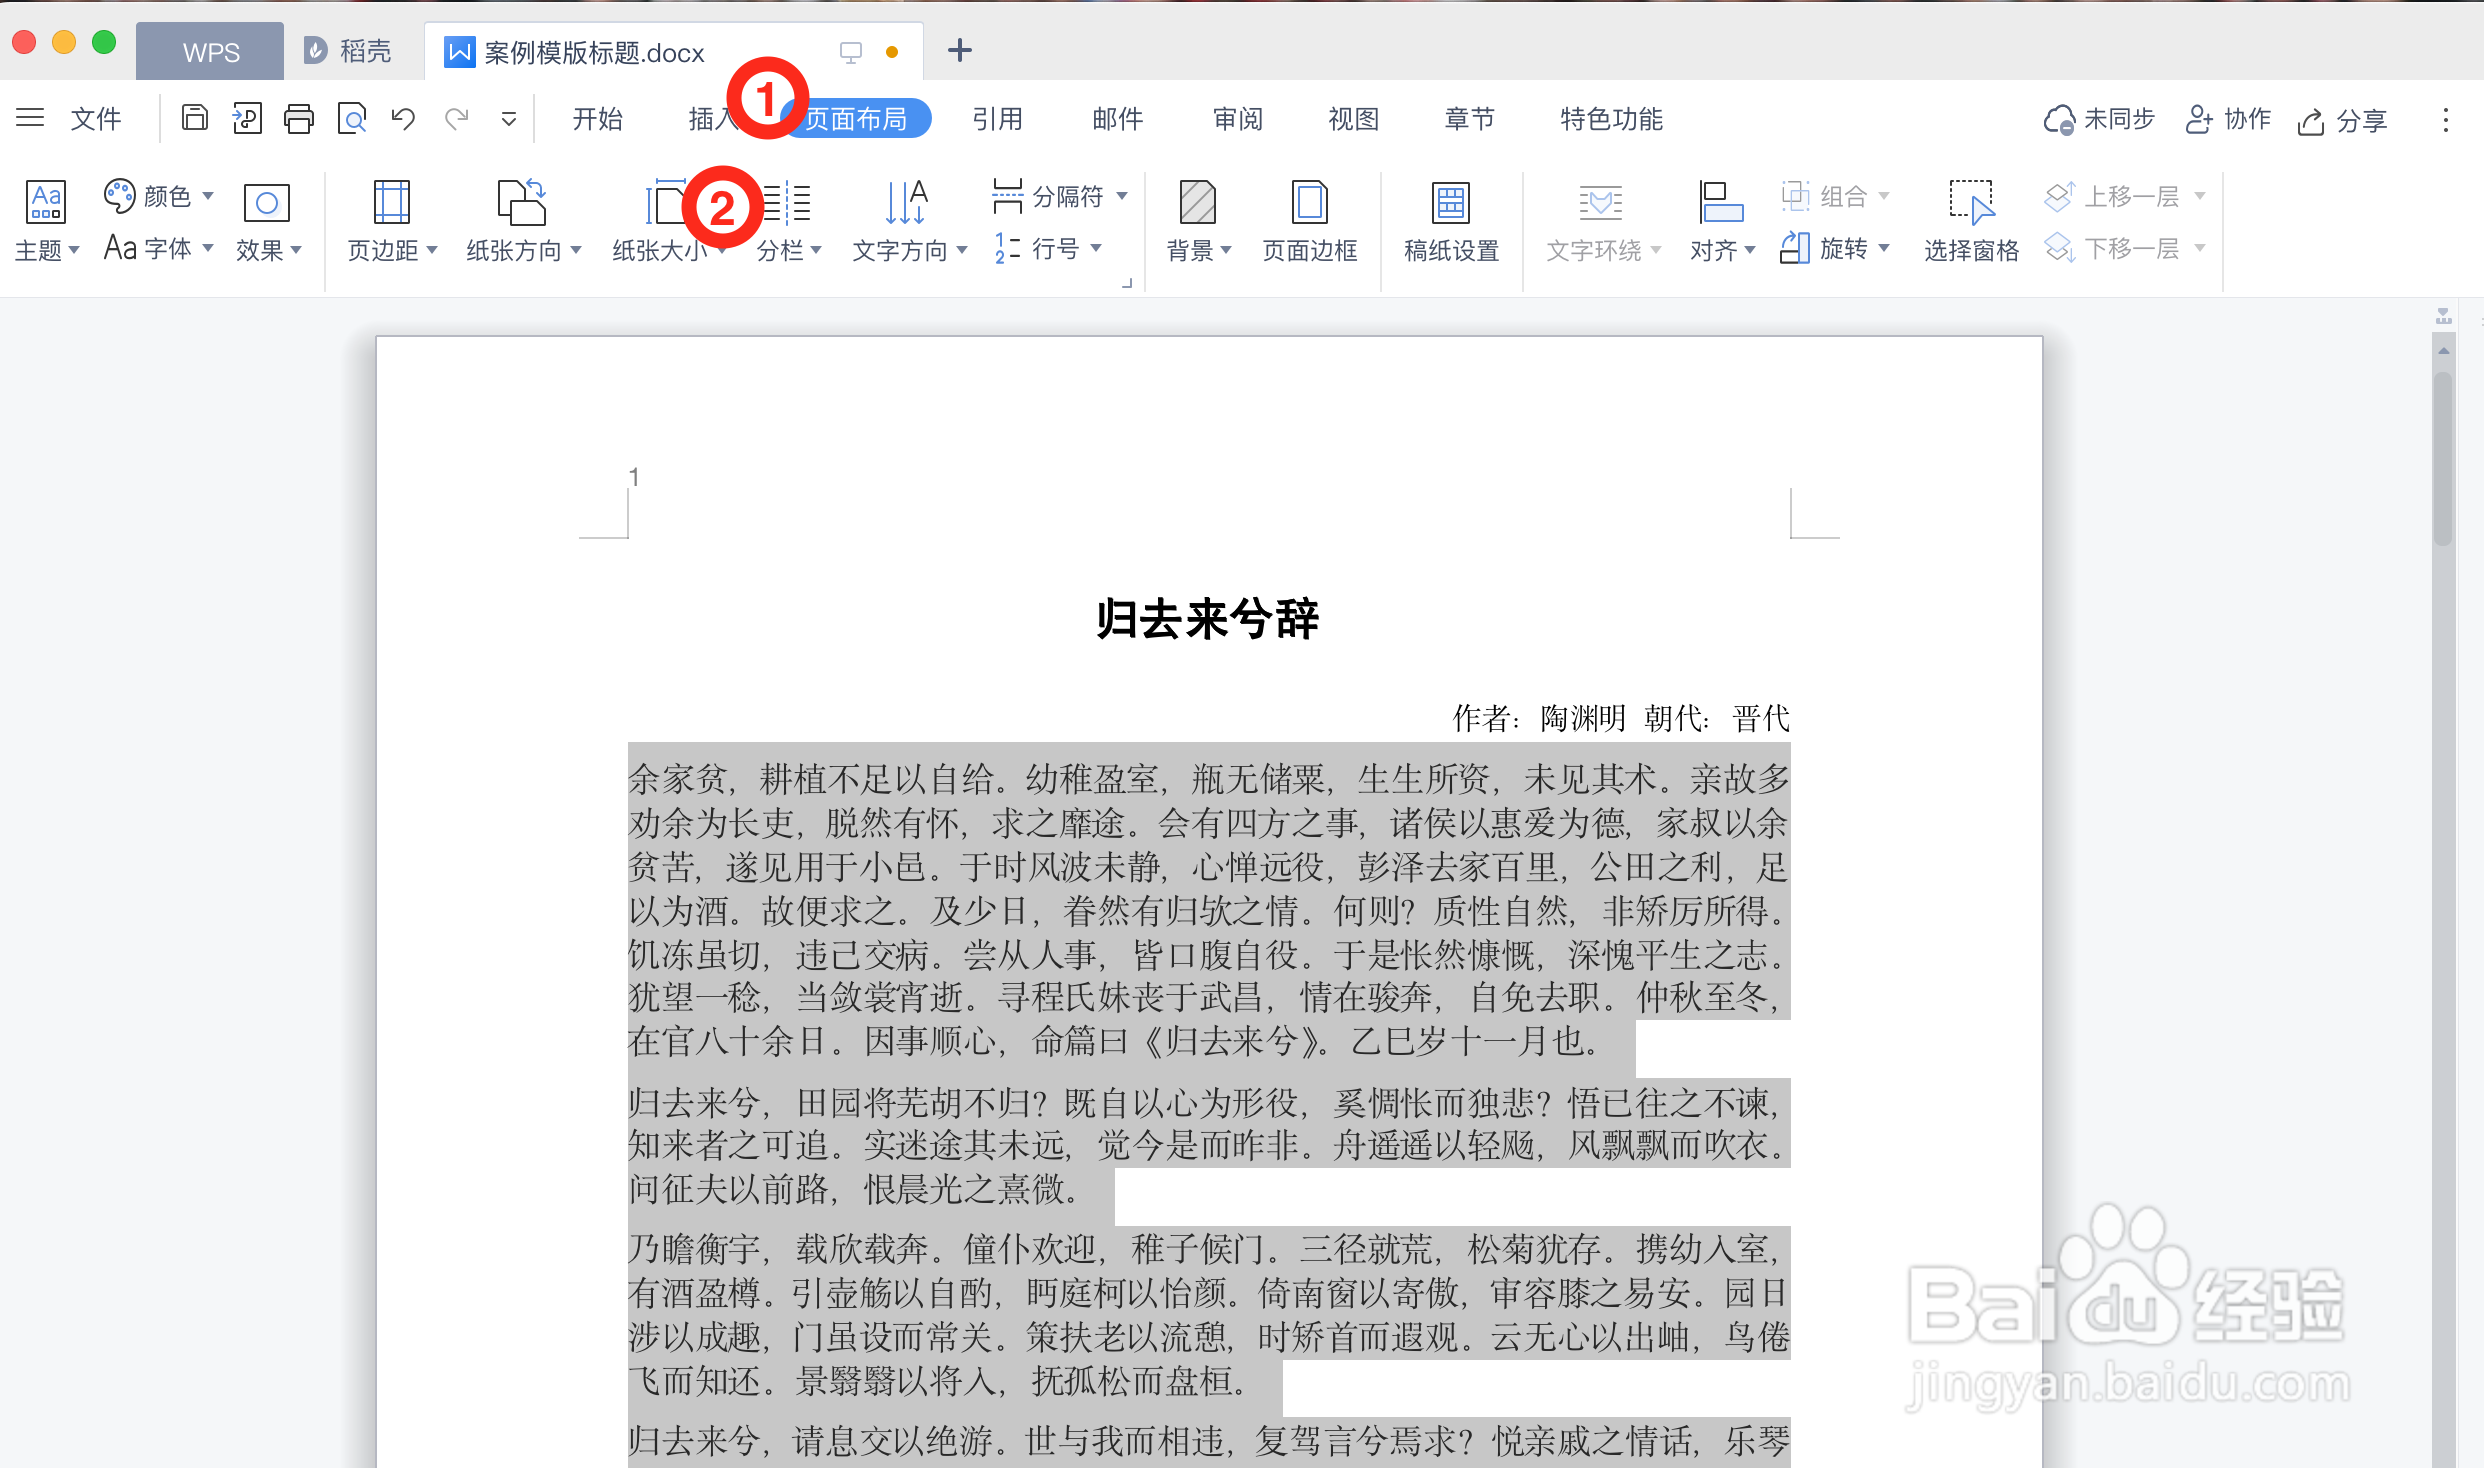Click the scroll-to-top button above the scrollbar
The width and height of the screenshot is (2484, 1468).
pyautogui.click(x=2443, y=317)
